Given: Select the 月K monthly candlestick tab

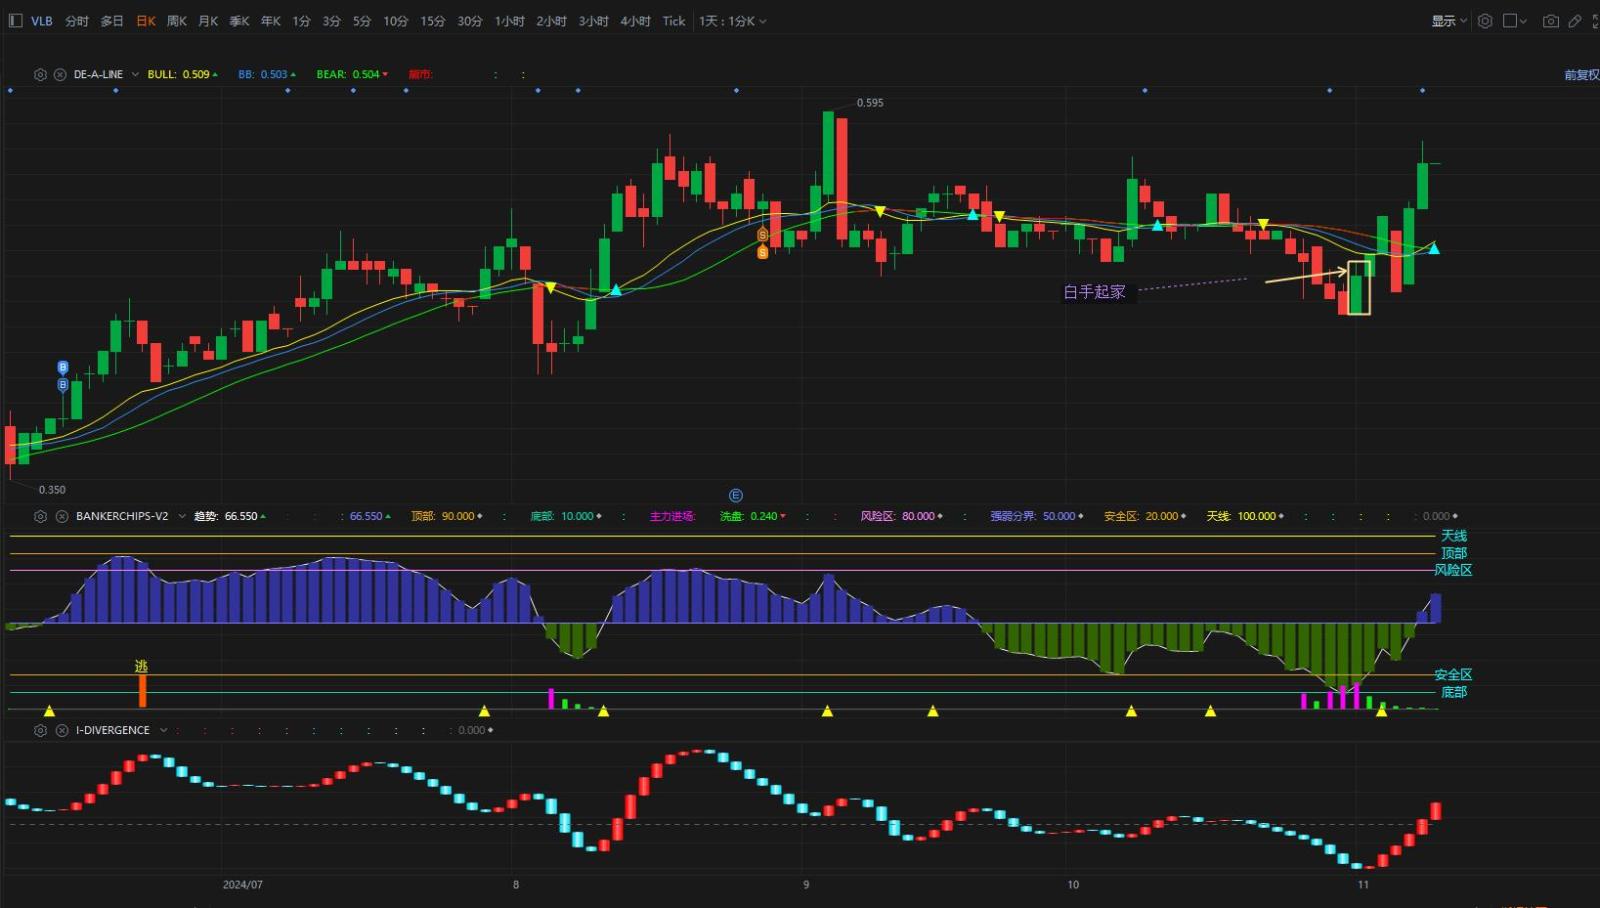Looking at the screenshot, I should pos(208,20).
